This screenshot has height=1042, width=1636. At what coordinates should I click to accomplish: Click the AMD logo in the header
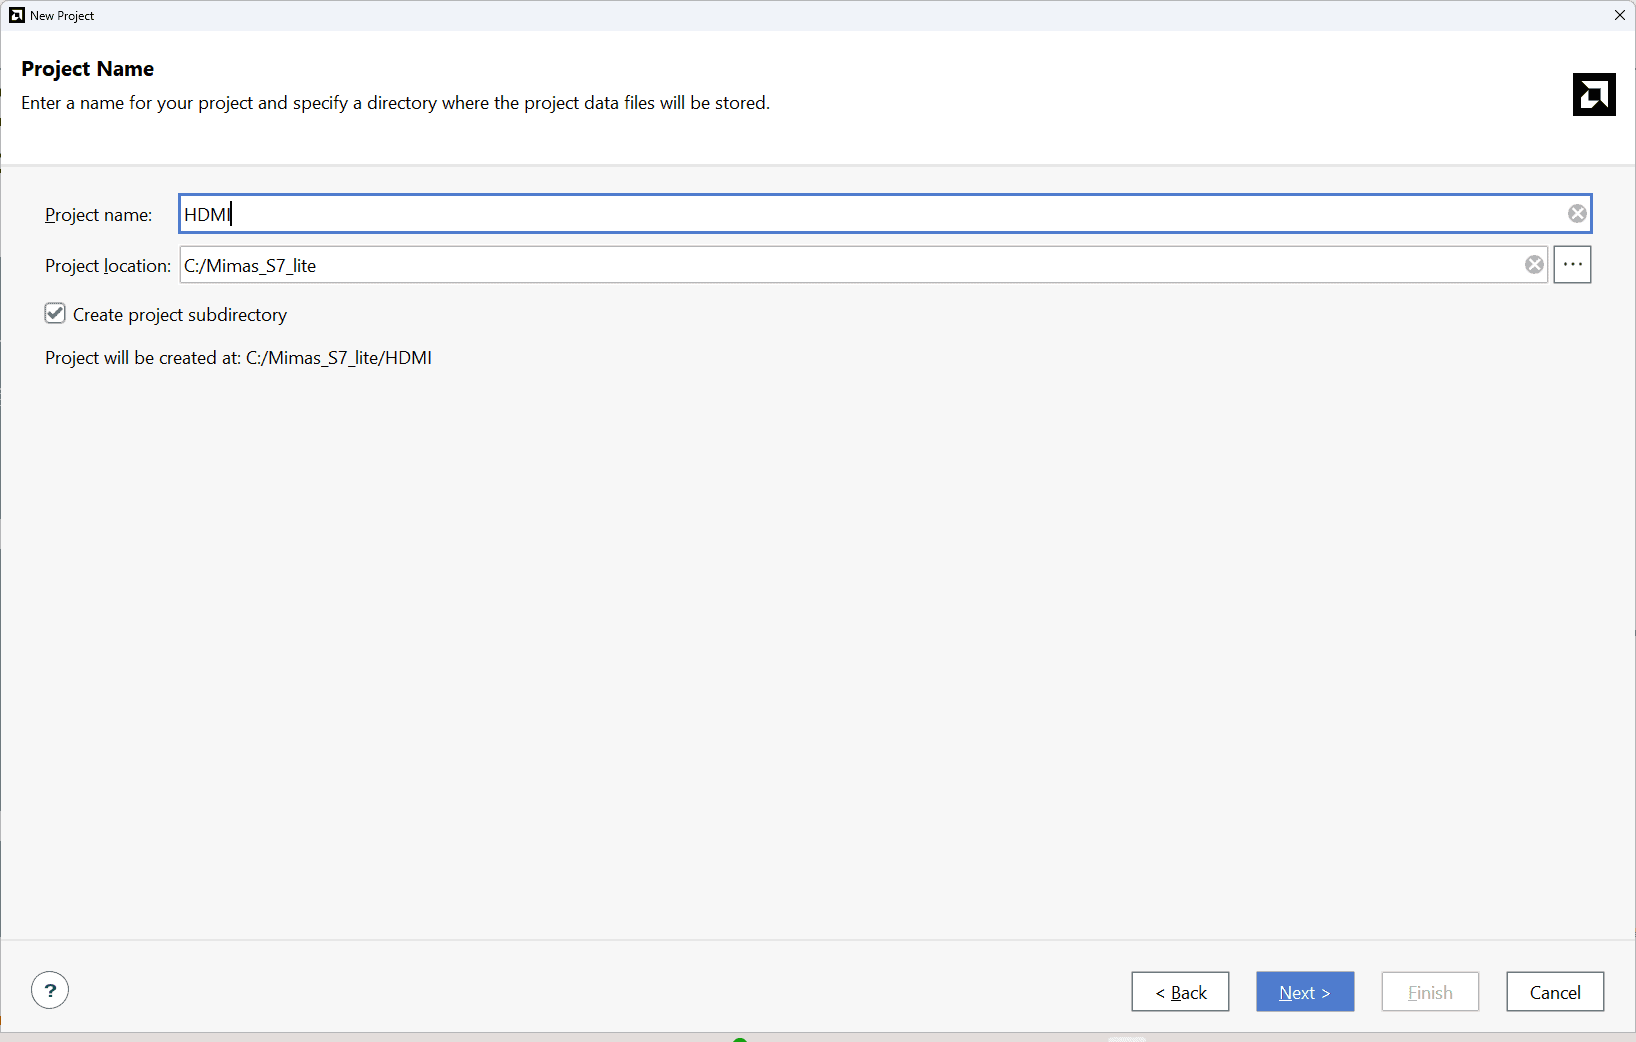tap(1593, 95)
